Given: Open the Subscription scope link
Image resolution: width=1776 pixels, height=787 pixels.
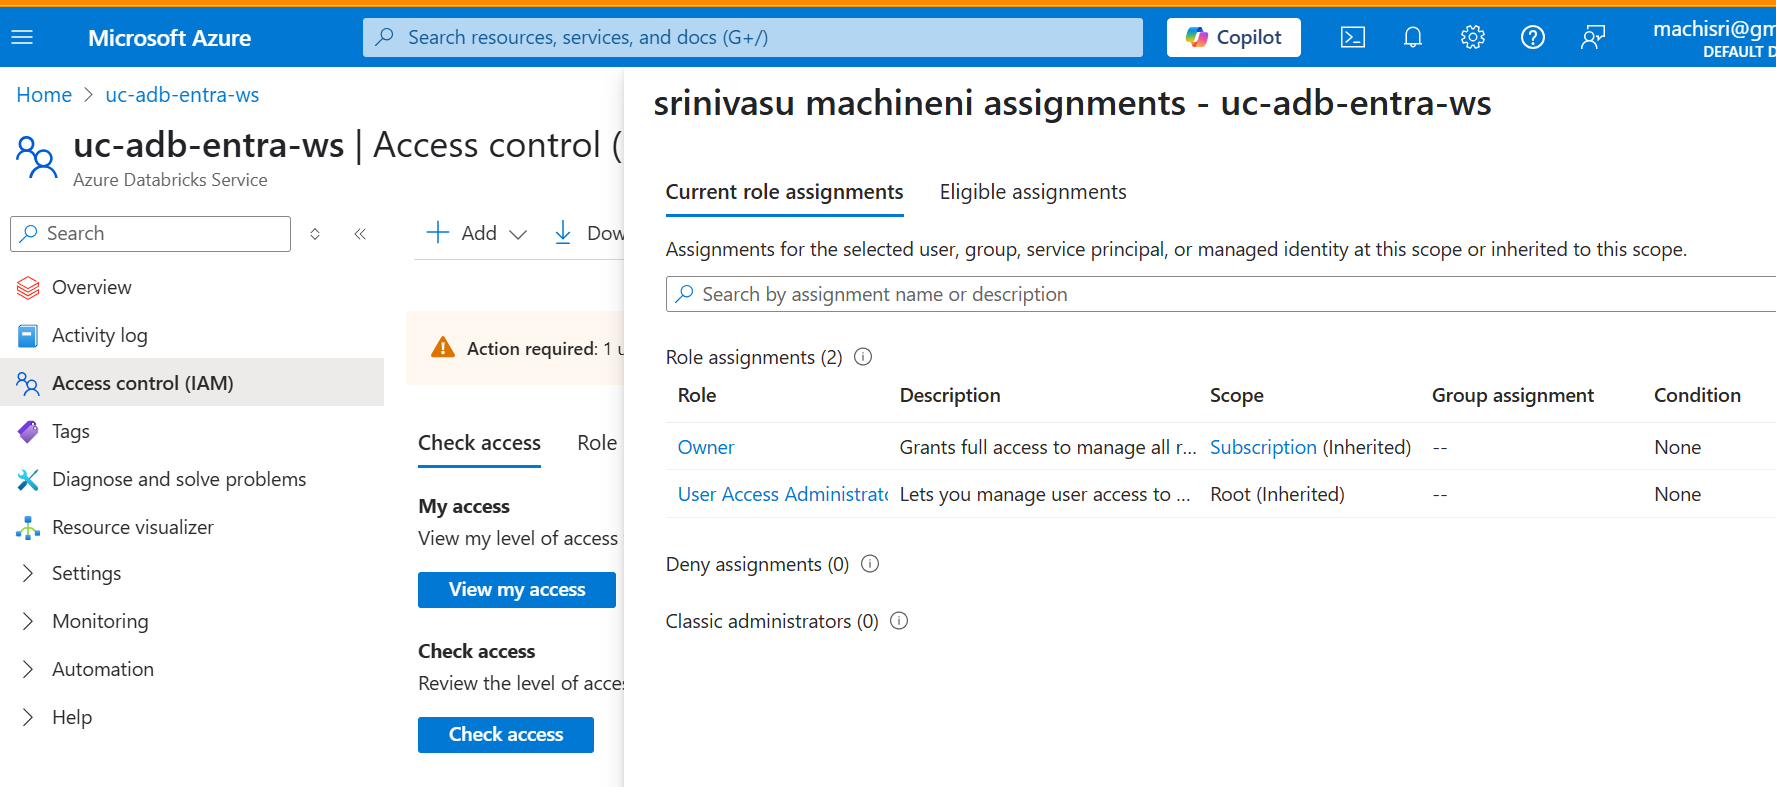Looking at the screenshot, I should tap(1263, 447).
